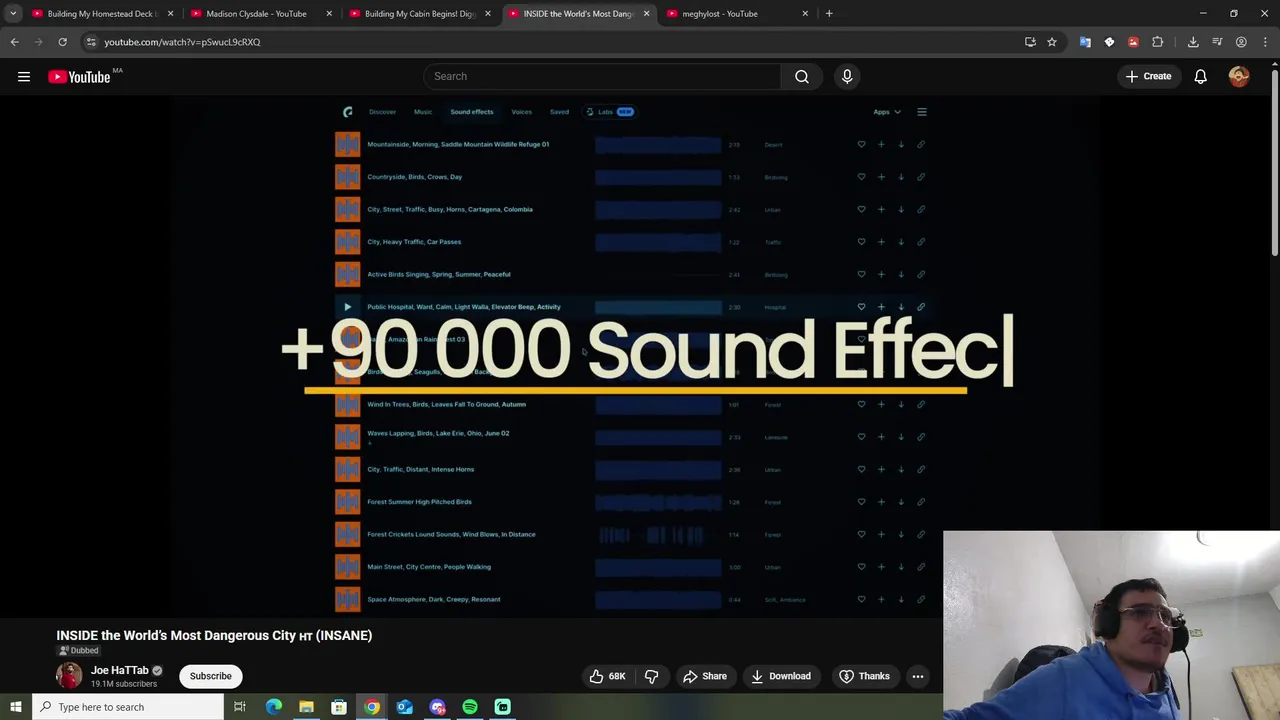The height and width of the screenshot is (720, 1280).
Task: Dislike the Joe HaTTab video
Action: pyautogui.click(x=651, y=676)
